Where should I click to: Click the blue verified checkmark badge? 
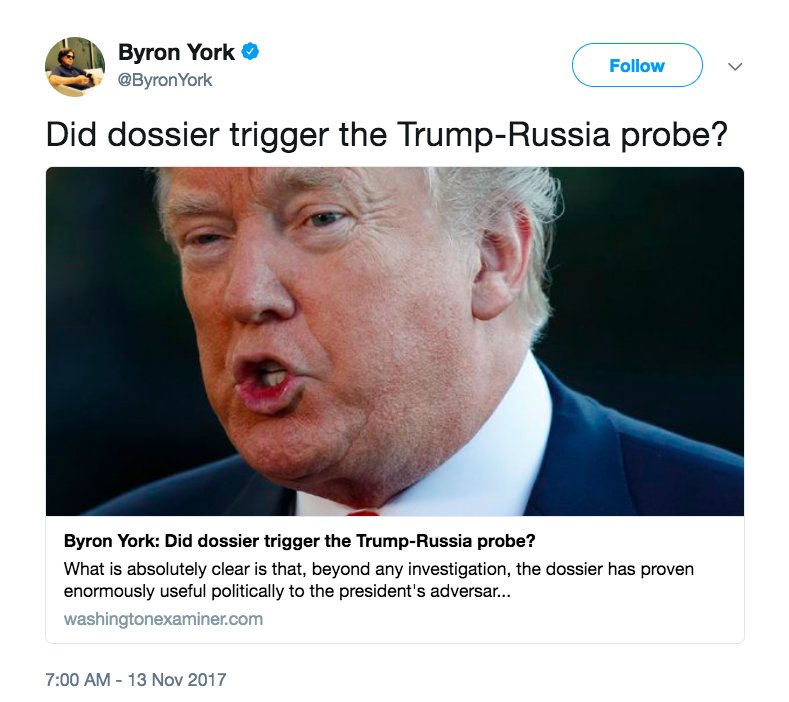[251, 52]
